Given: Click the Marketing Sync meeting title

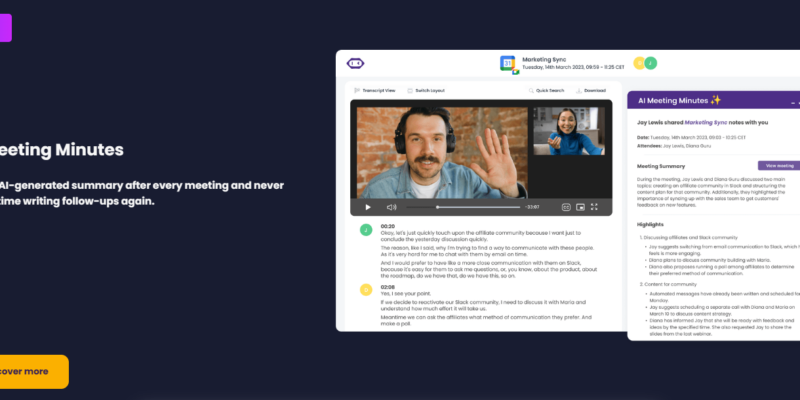Looking at the screenshot, I should 544,60.
